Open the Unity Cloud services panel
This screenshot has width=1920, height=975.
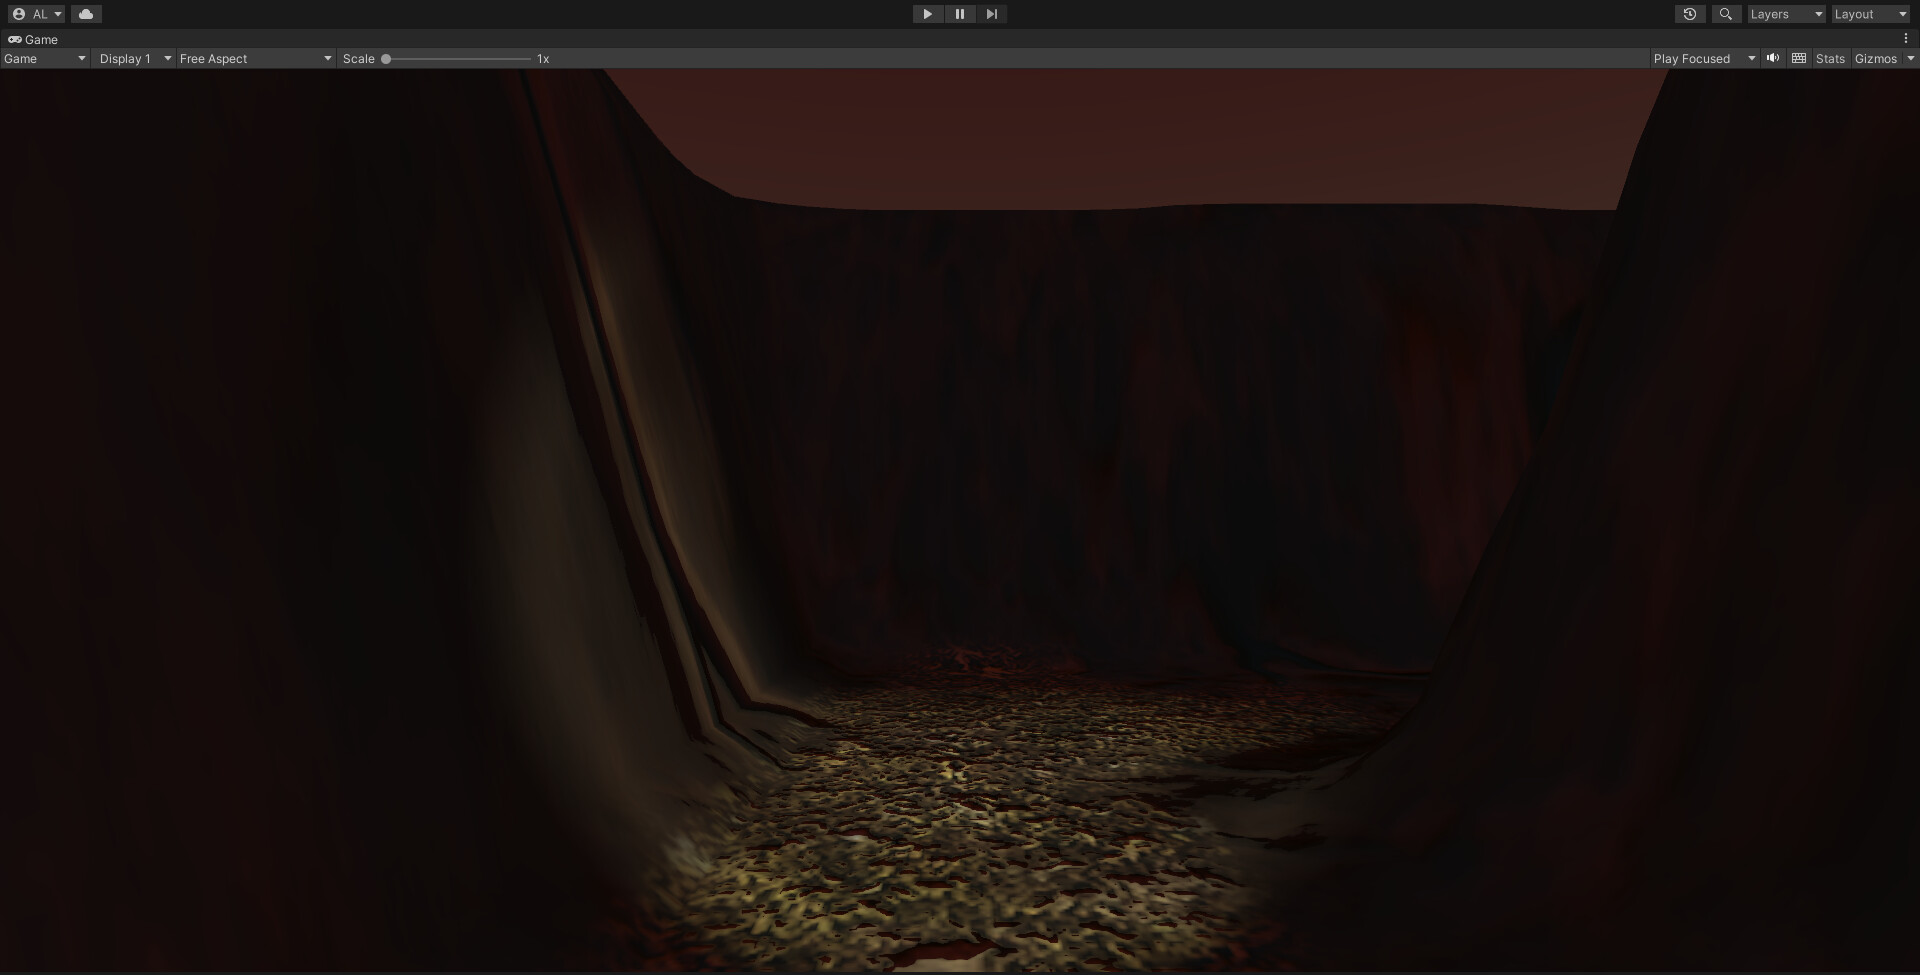[87, 14]
